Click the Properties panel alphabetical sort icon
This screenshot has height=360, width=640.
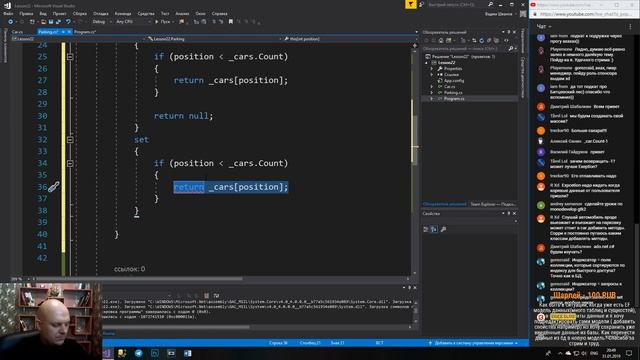434,229
